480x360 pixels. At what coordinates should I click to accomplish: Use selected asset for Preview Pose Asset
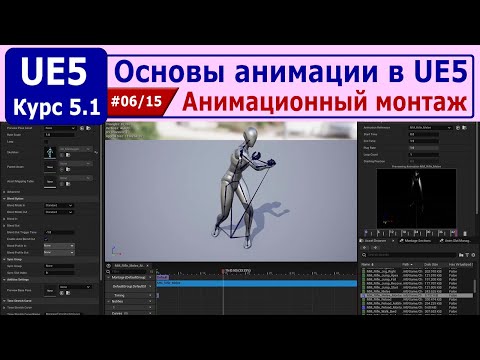(x=82, y=128)
